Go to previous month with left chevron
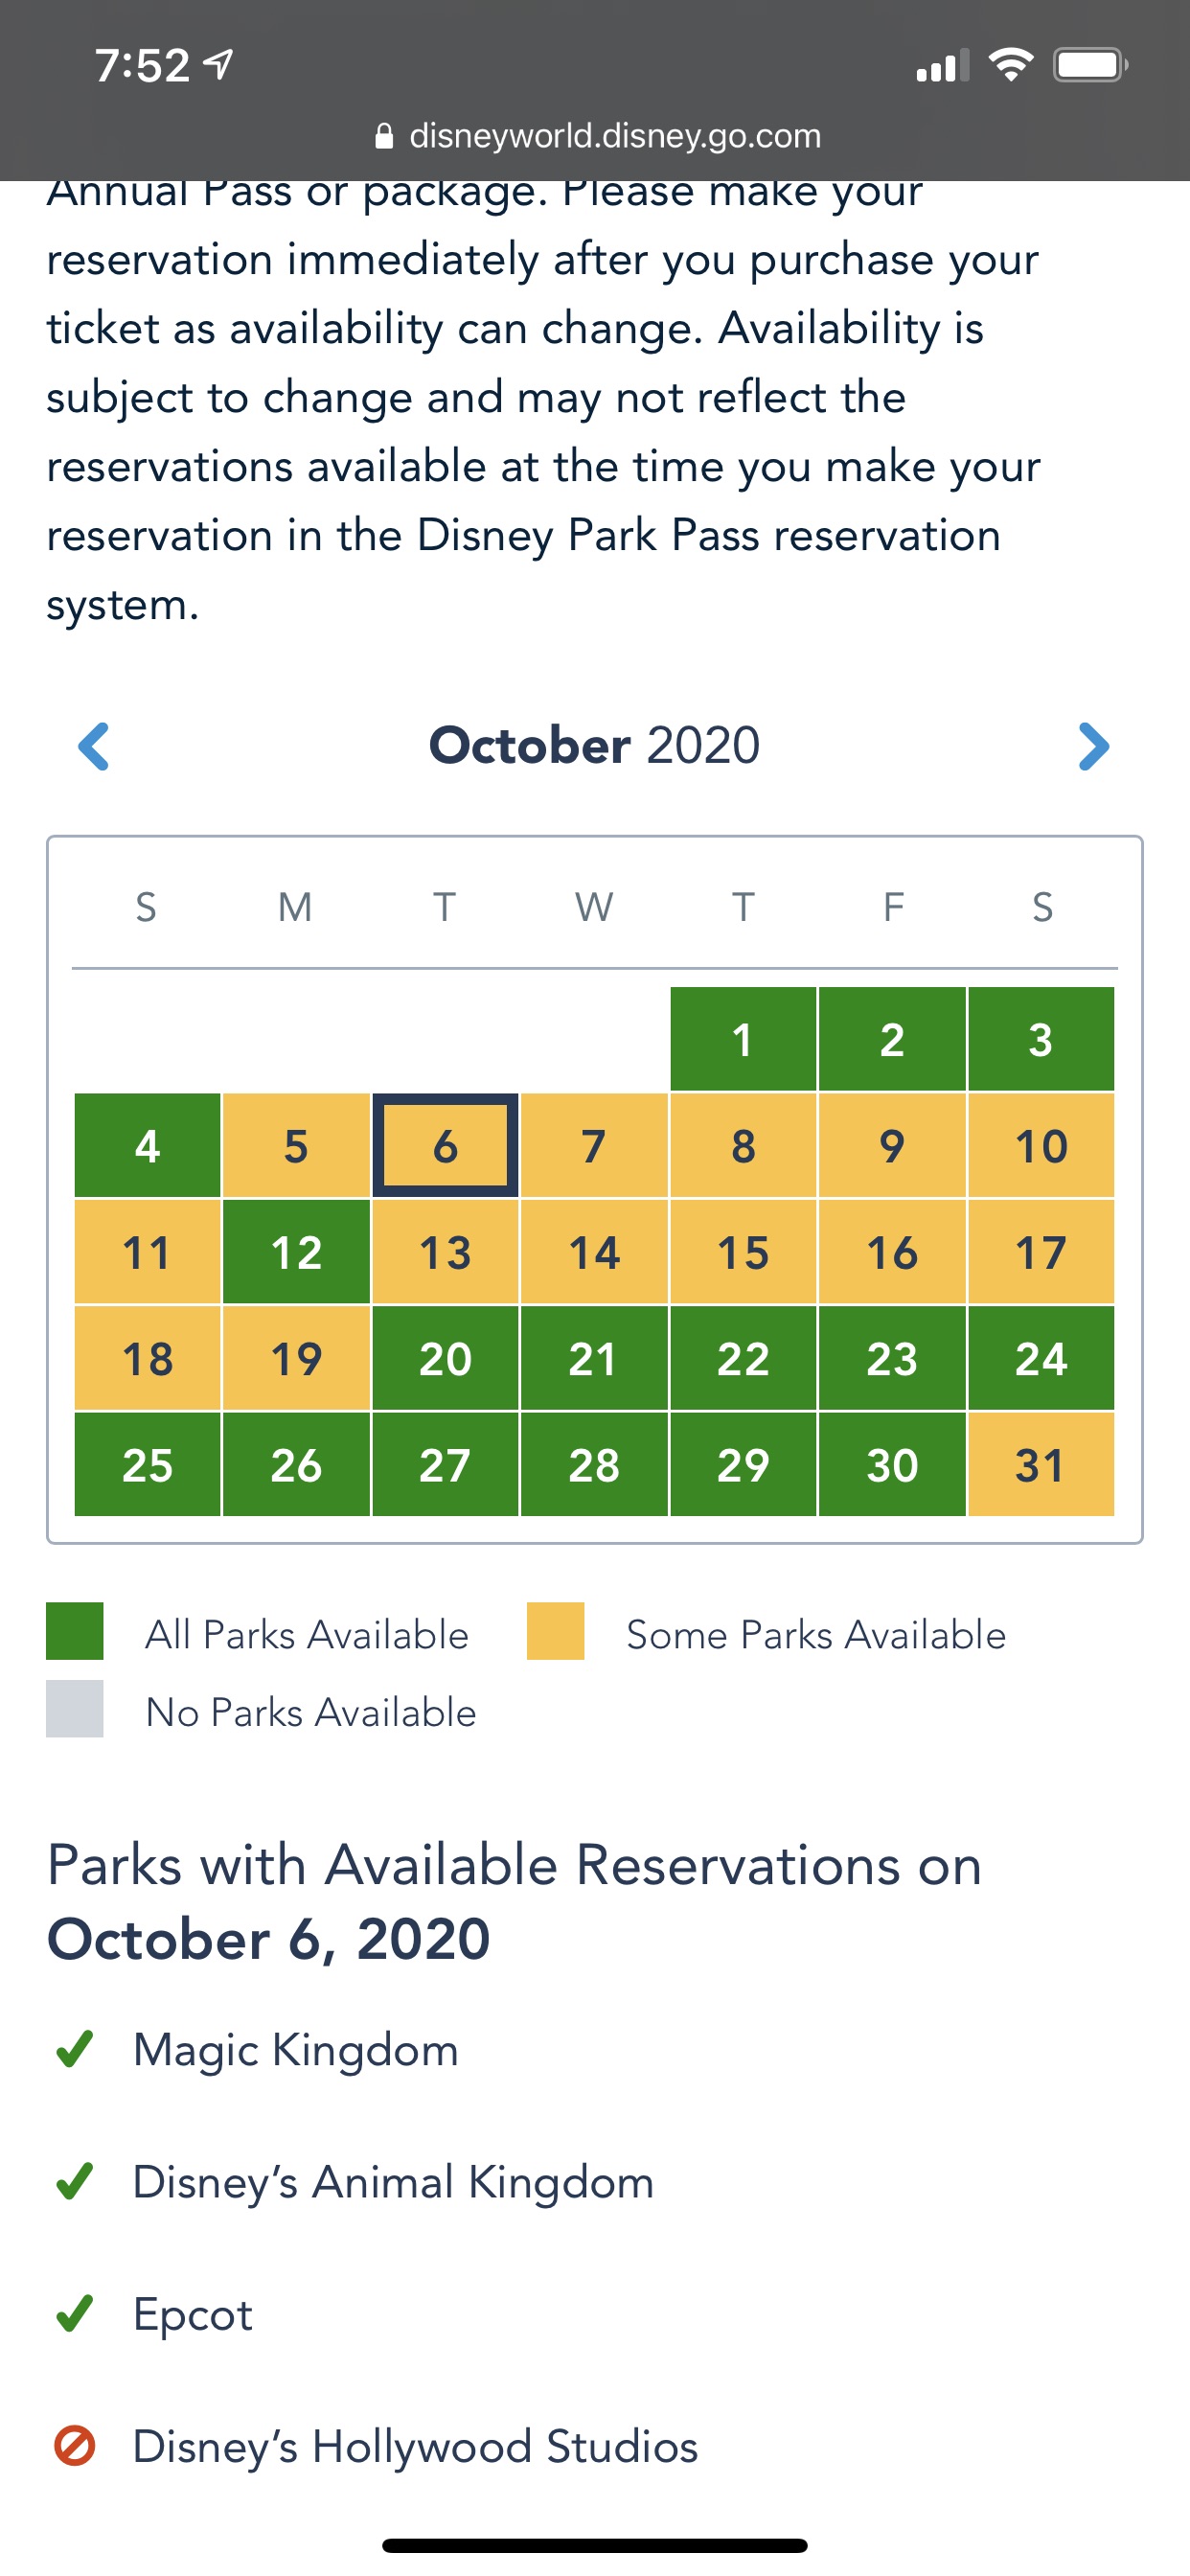 94,746
